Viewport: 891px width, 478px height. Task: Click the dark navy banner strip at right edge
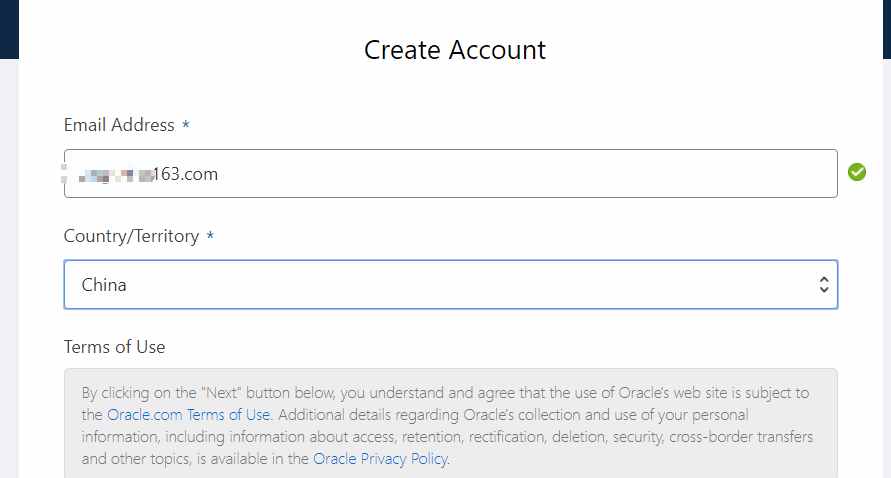pyautogui.click(x=887, y=29)
